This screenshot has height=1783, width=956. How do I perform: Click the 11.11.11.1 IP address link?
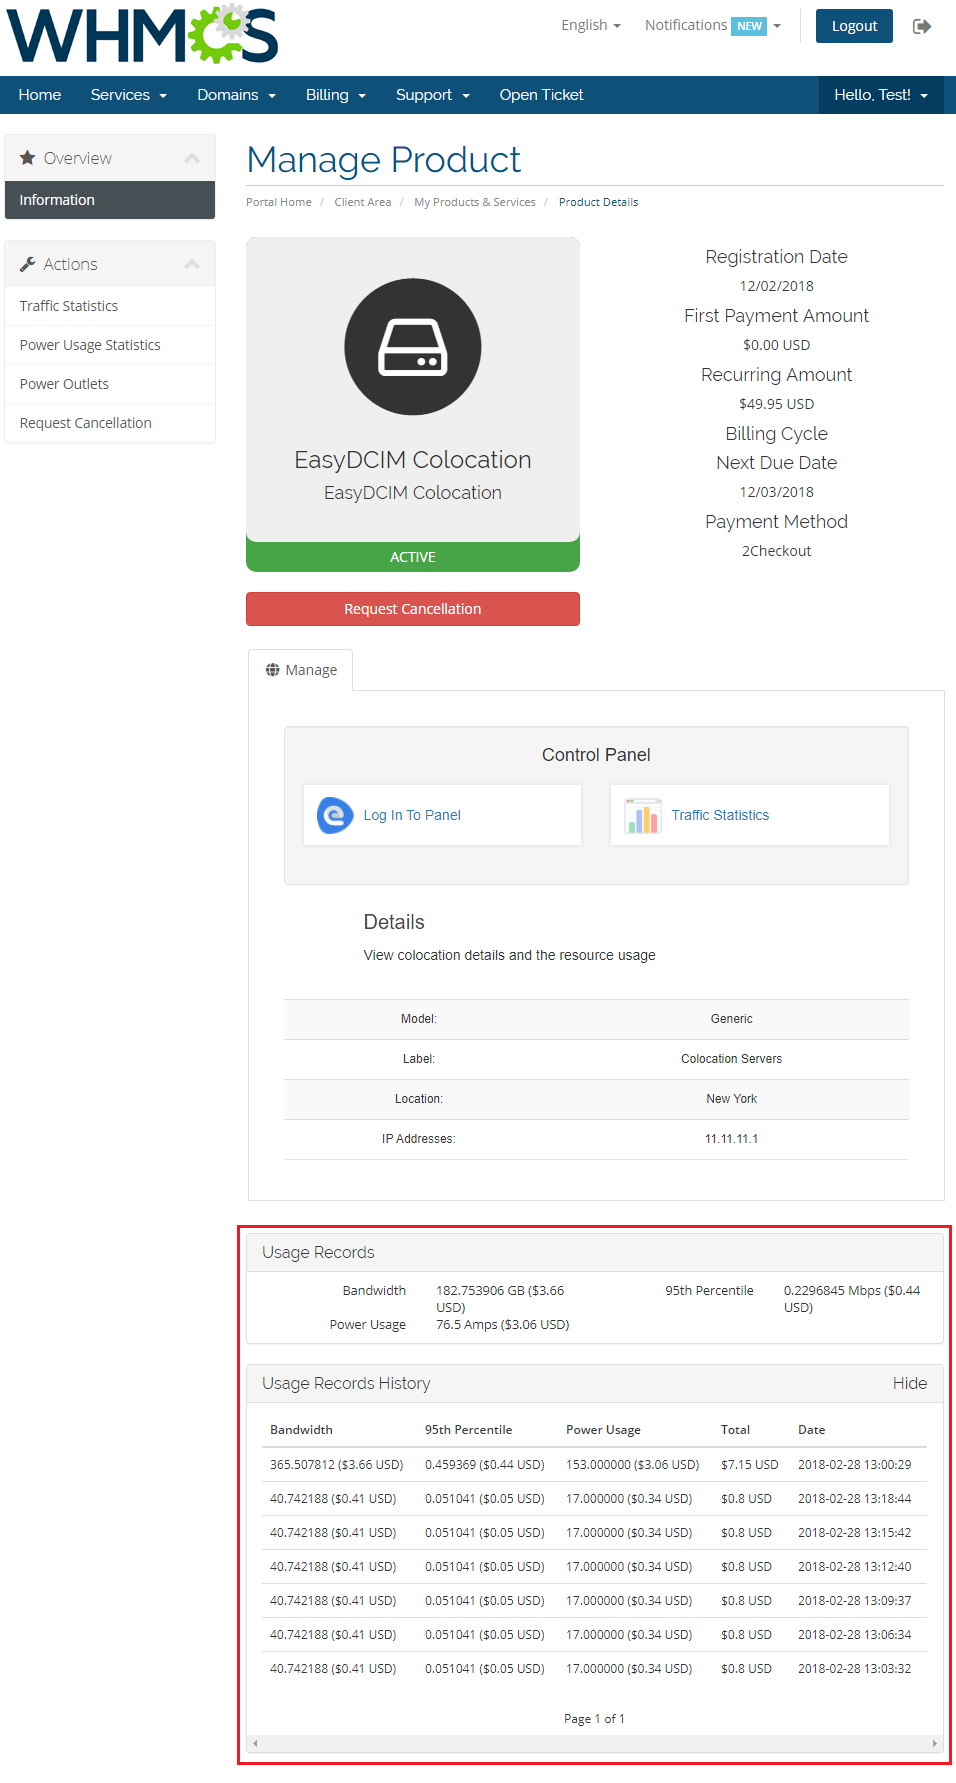tap(731, 1139)
